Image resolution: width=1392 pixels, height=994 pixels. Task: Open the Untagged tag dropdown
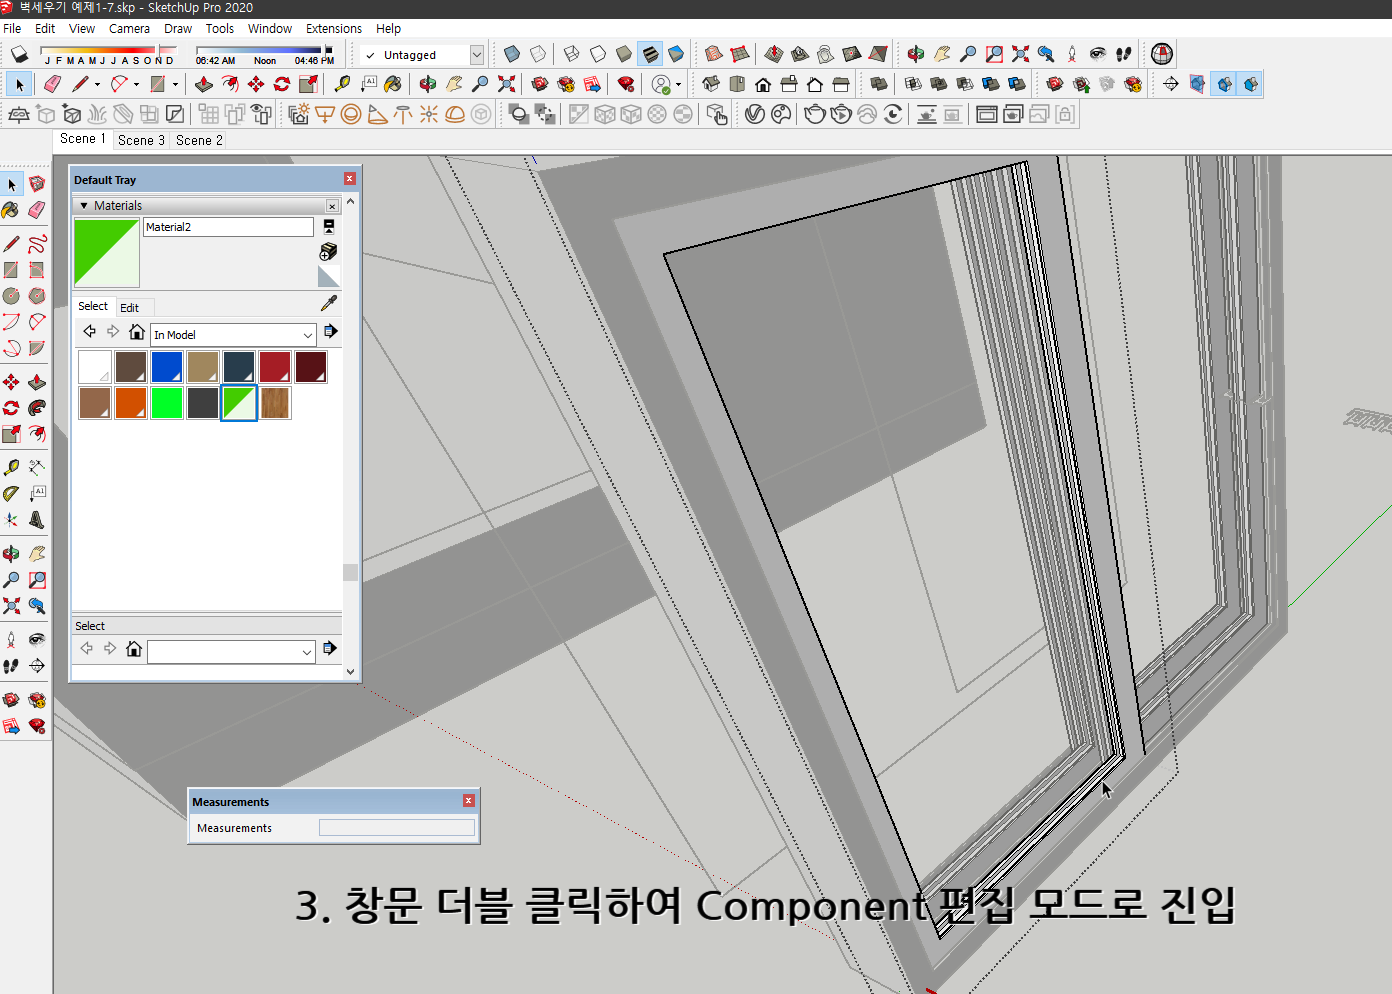point(477,55)
